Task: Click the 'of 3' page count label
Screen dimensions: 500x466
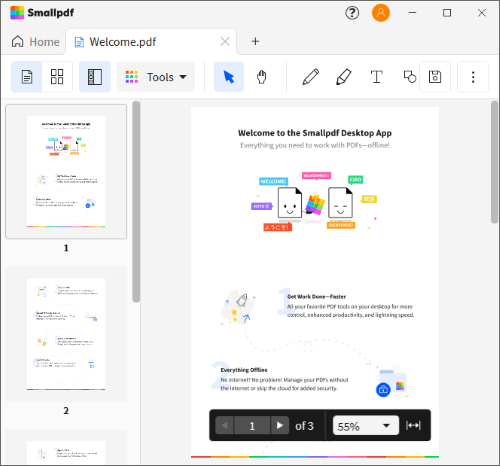Action: click(x=304, y=426)
